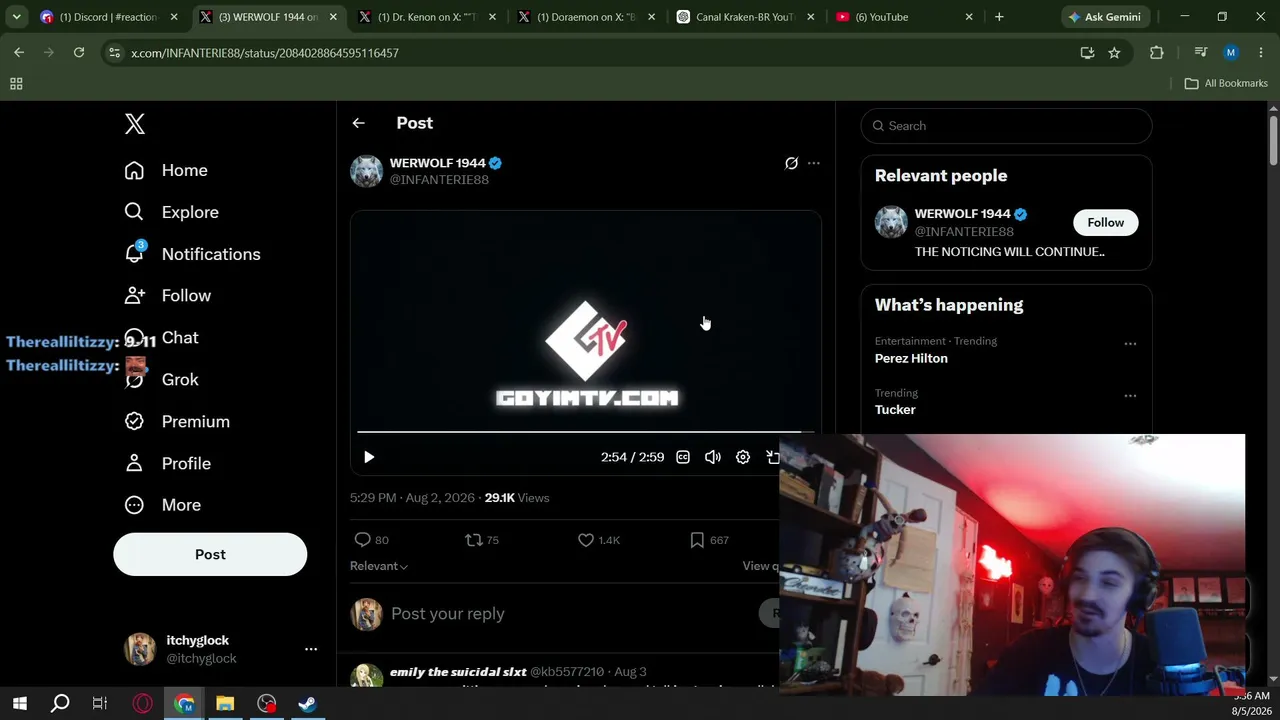The height and width of the screenshot is (720, 1280).
Task: Open the Follow page in the sidebar
Action: click(x=167, y=296)
